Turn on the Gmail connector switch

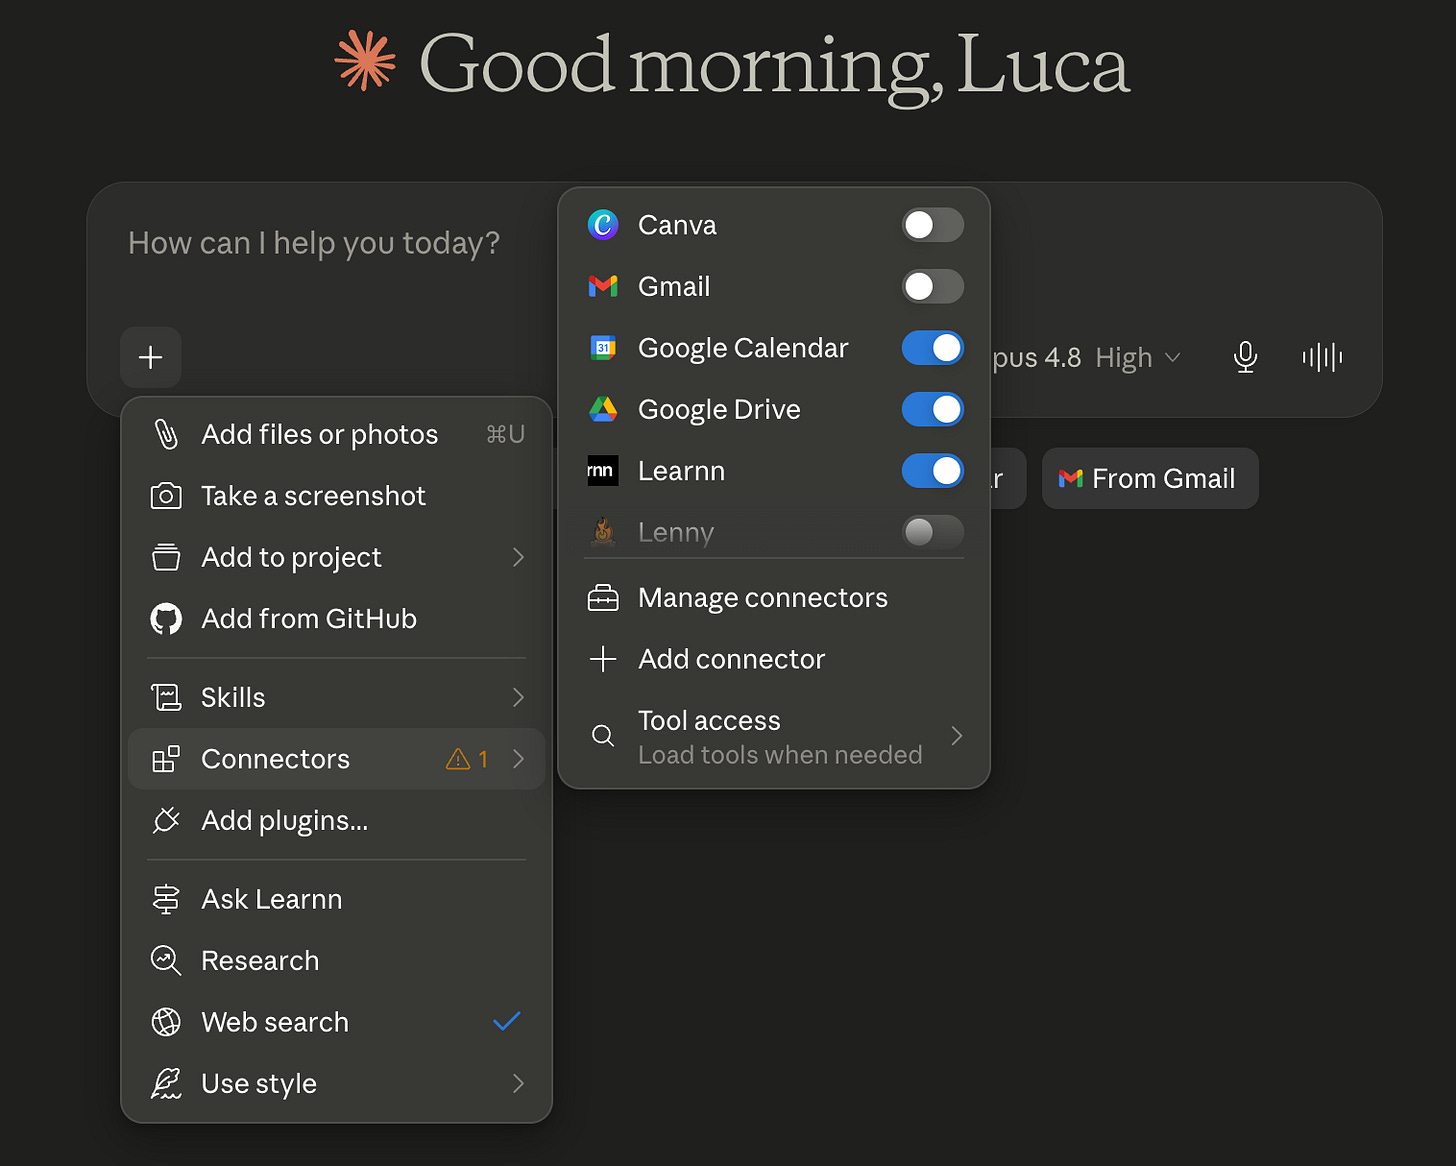(x=933, y=287)
